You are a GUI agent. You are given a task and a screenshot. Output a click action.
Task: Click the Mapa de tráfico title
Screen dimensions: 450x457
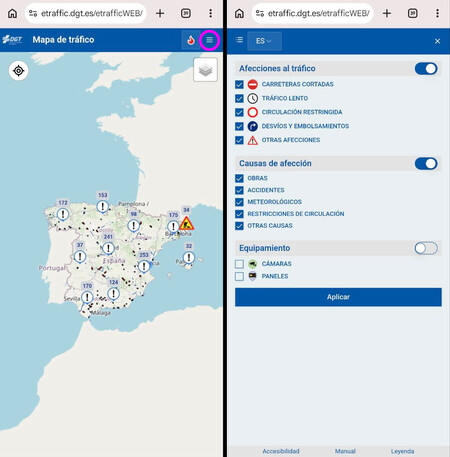[x=63, y=40]
